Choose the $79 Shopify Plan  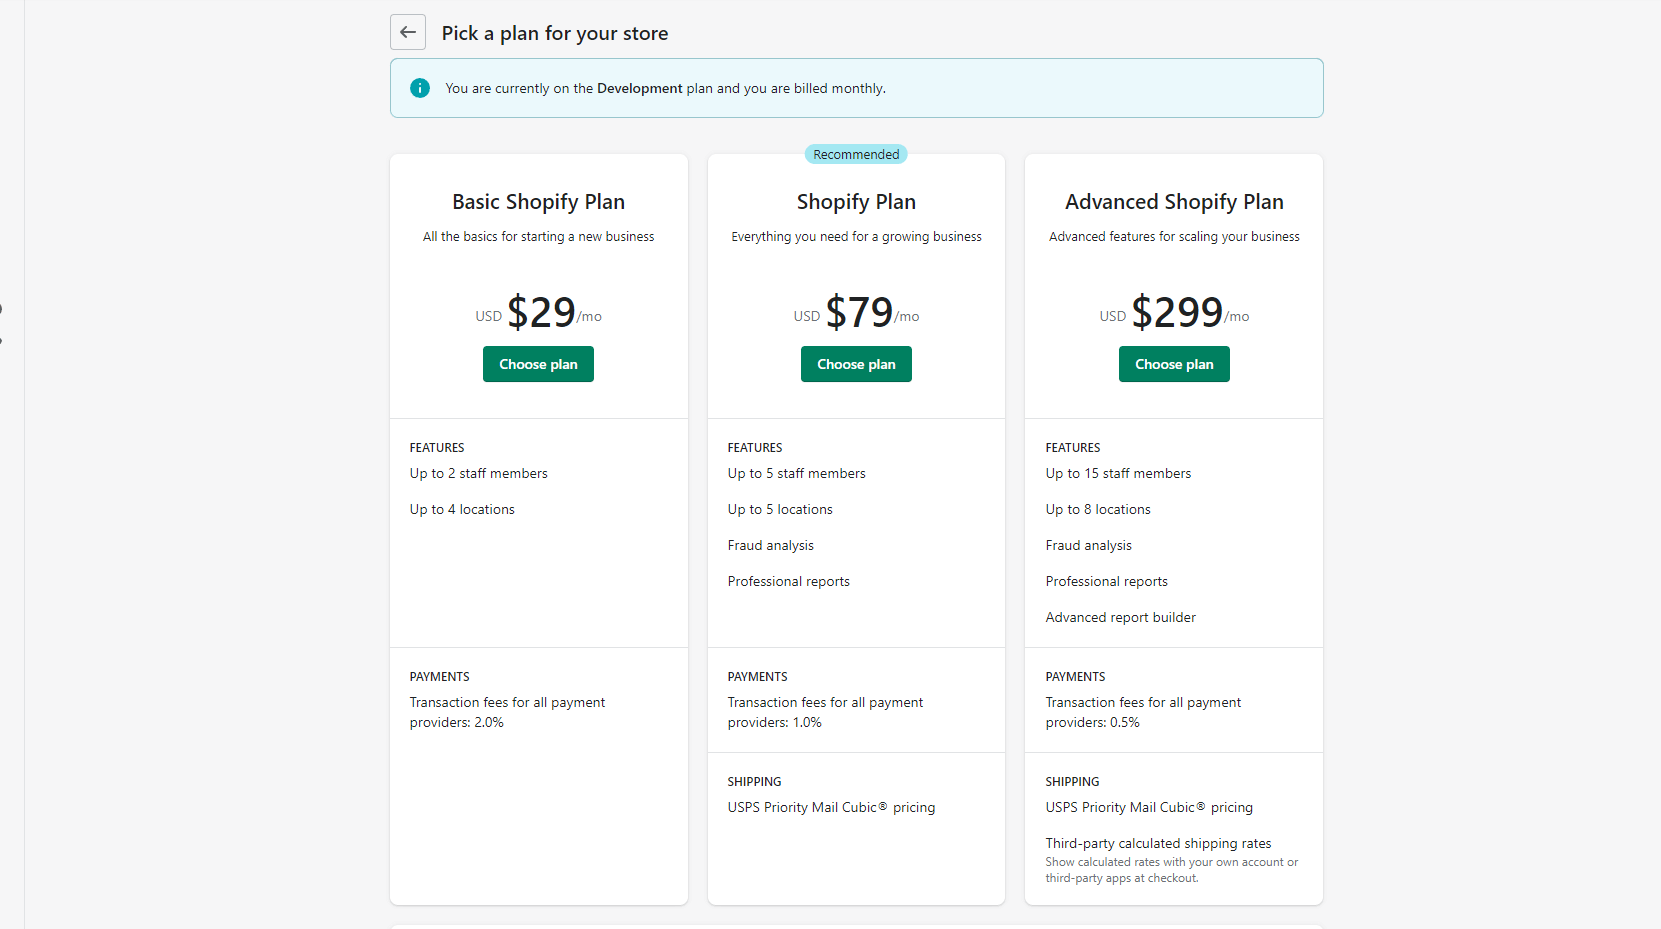[x=856, y=364]
